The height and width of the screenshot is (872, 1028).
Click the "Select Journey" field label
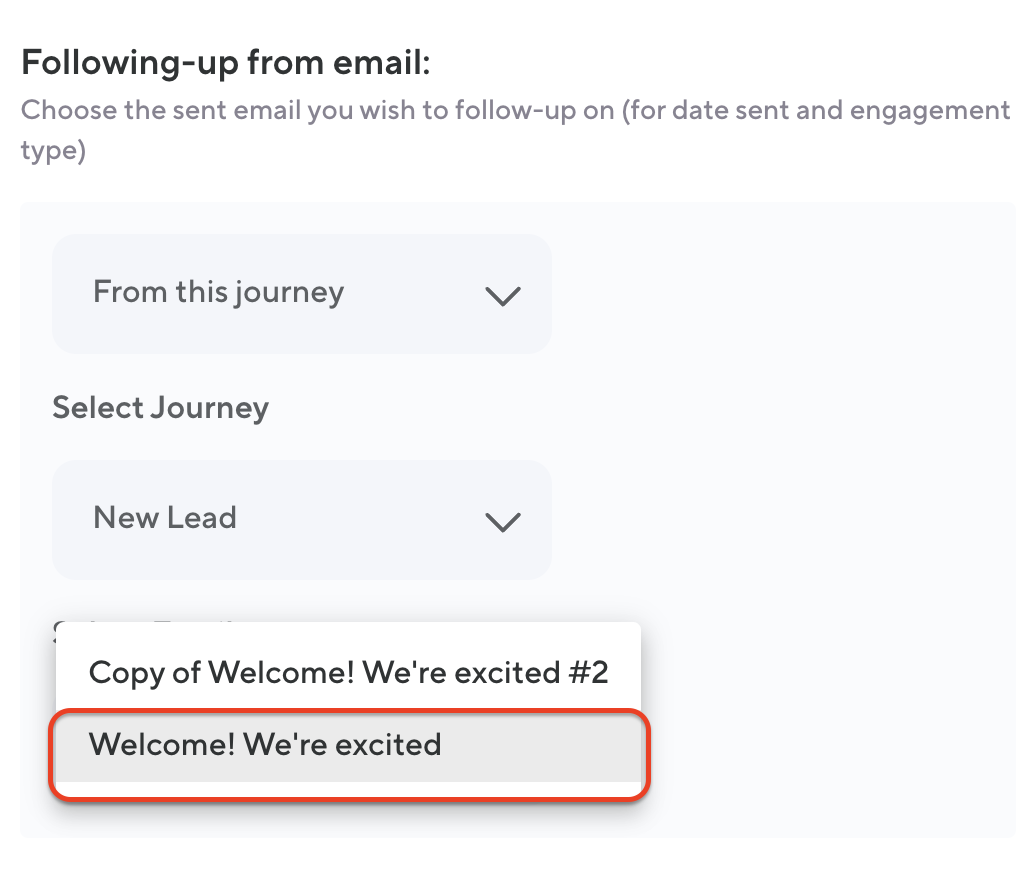coord(160,408)
